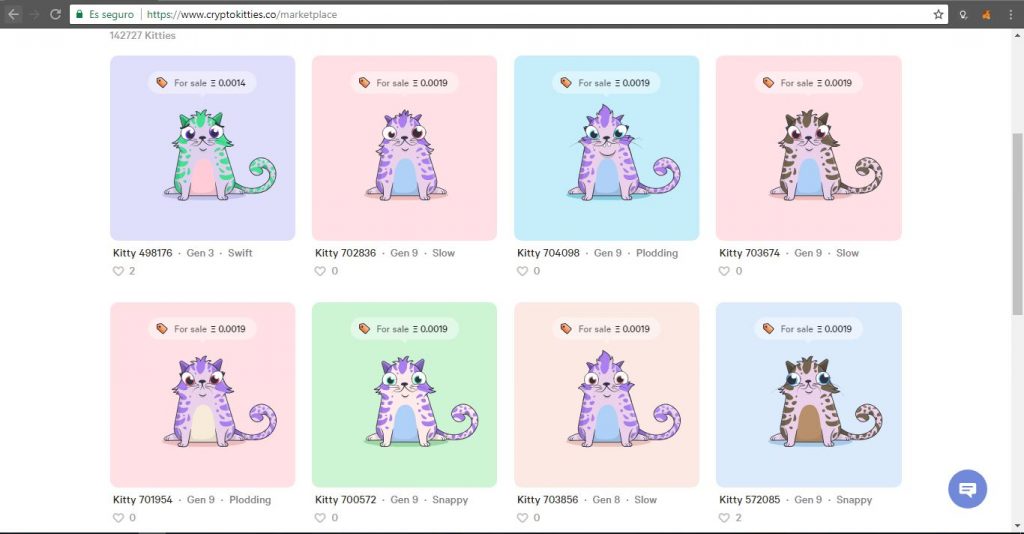This screenshot has height=534, width=1024.
Task: Click the Kitty 704098 title link
Action: point(548,253)
